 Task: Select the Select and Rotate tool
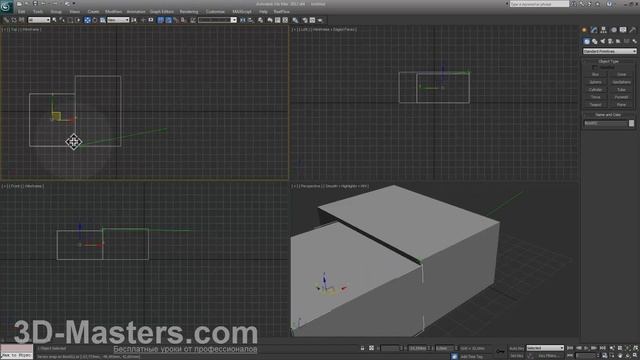(x=95, y=20)
